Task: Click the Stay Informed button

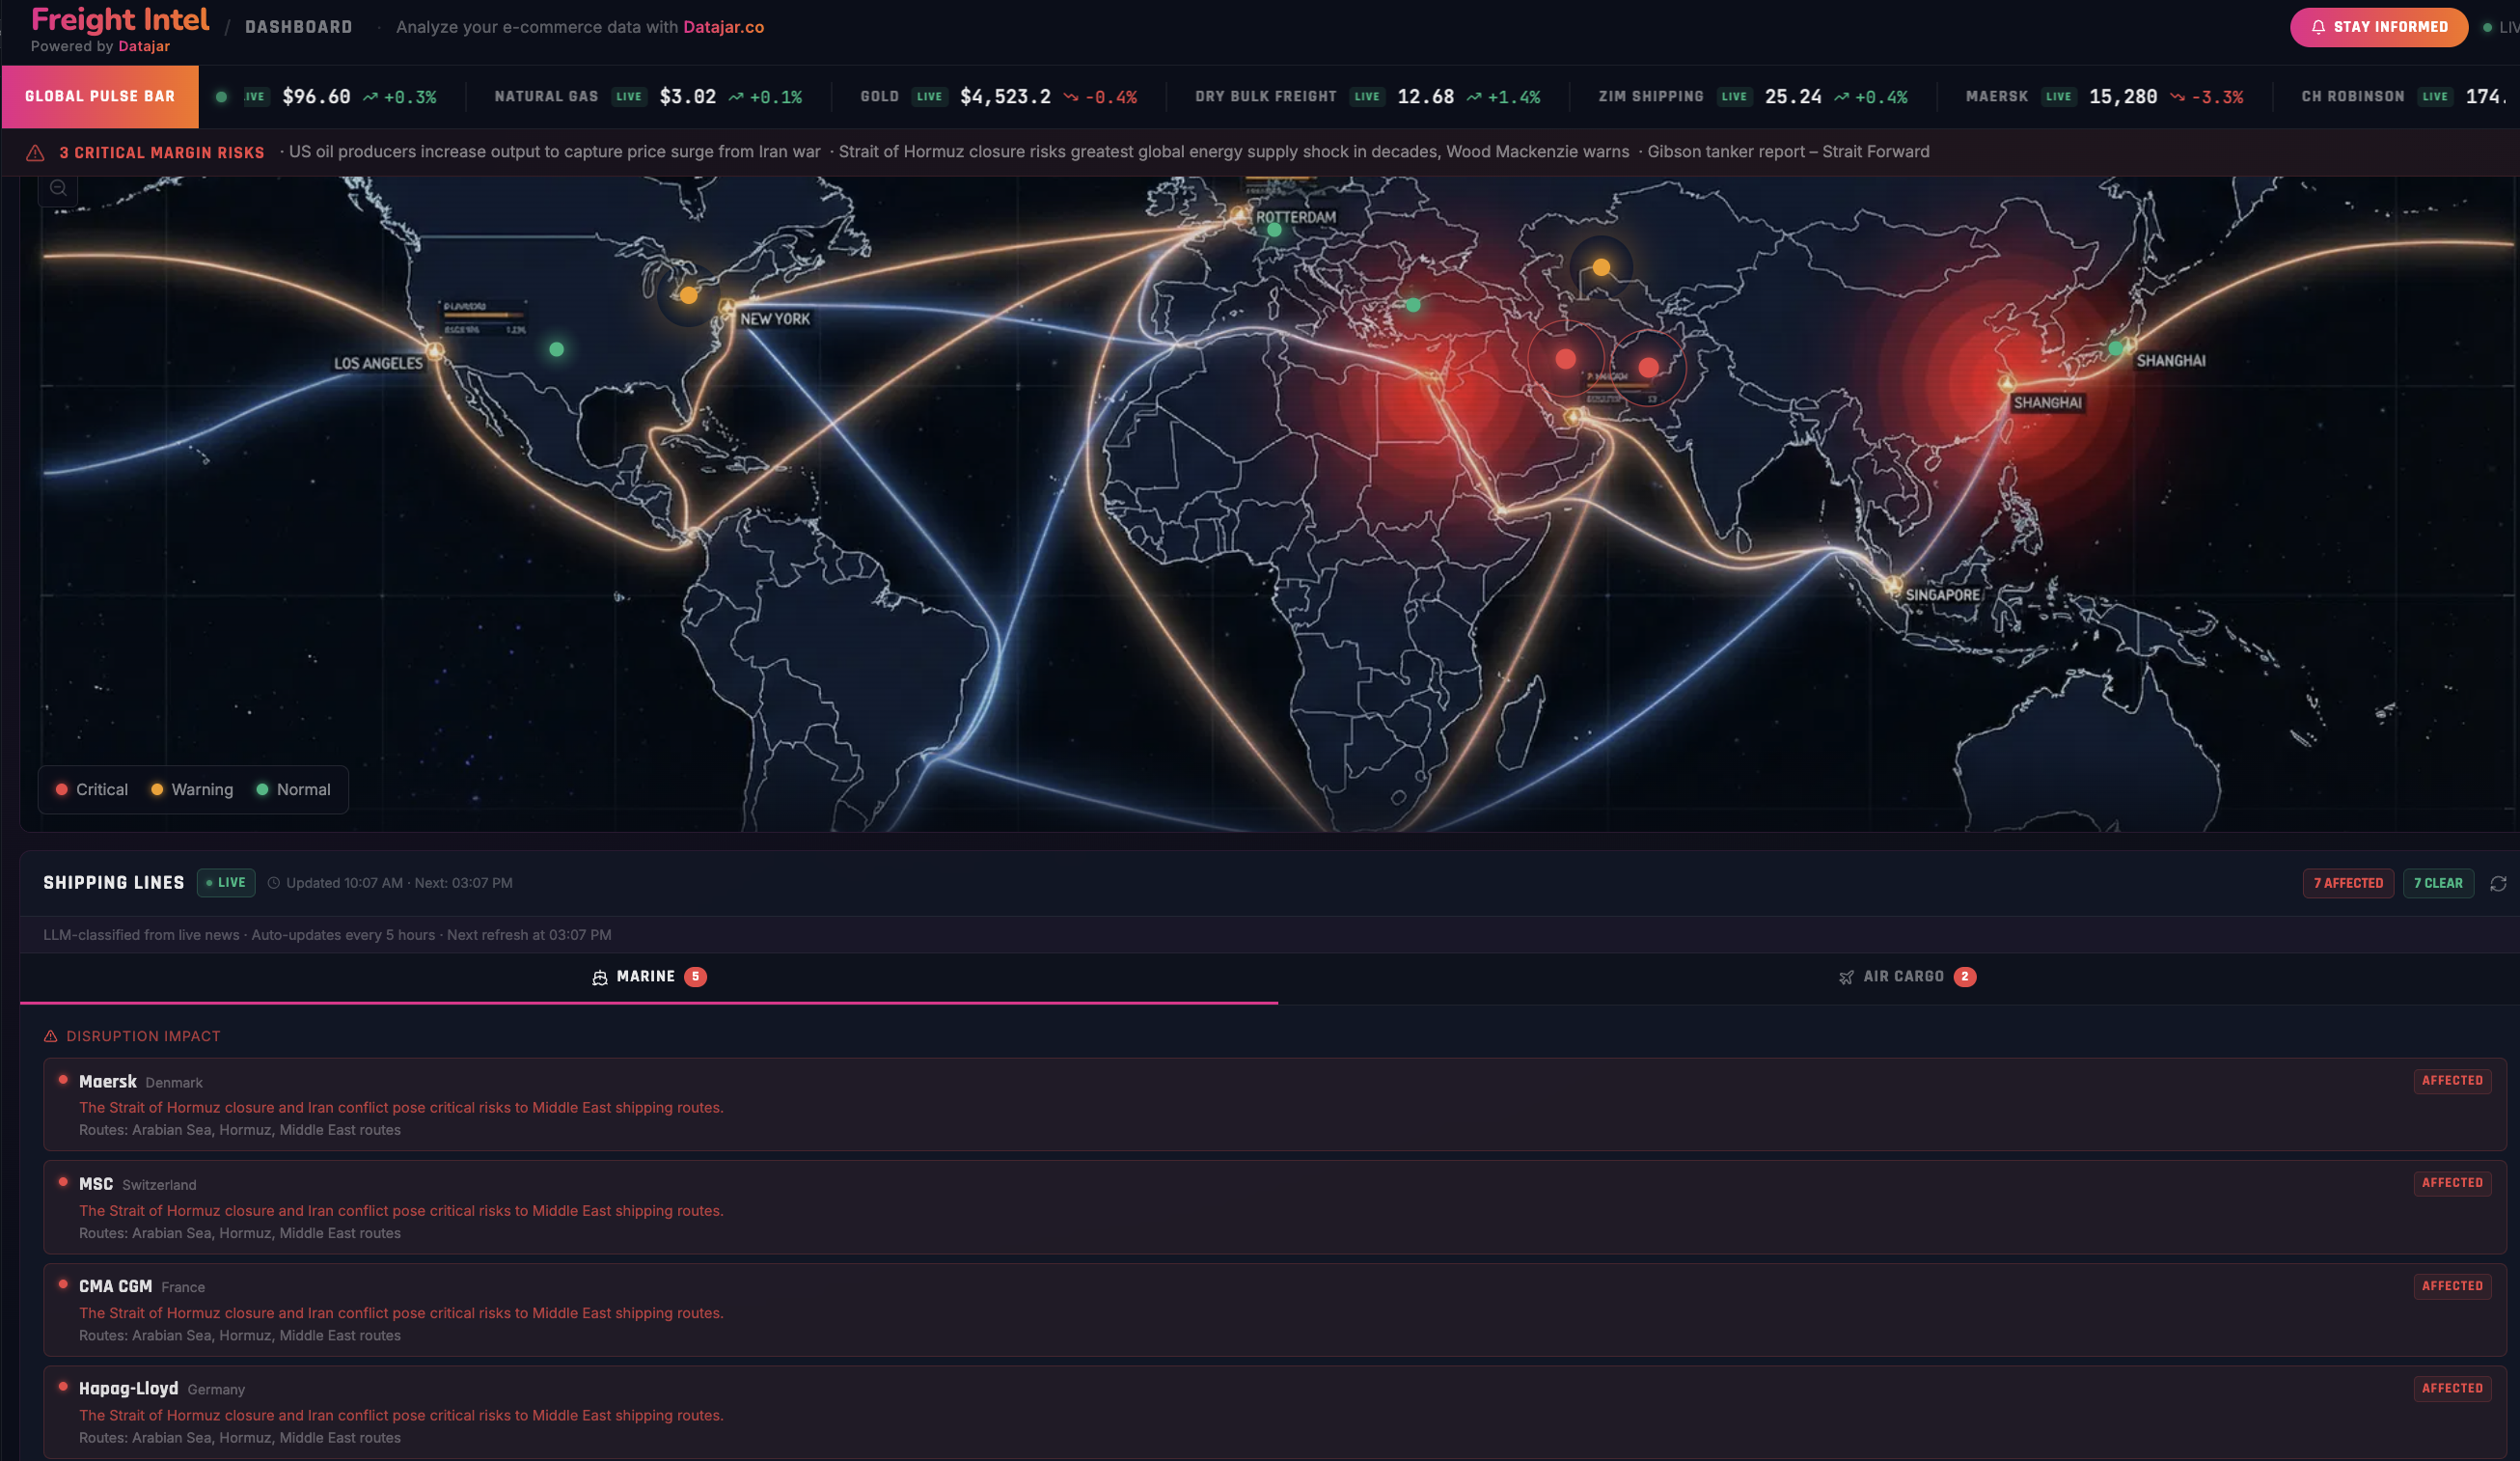Action: click(x=2379, y=27)
